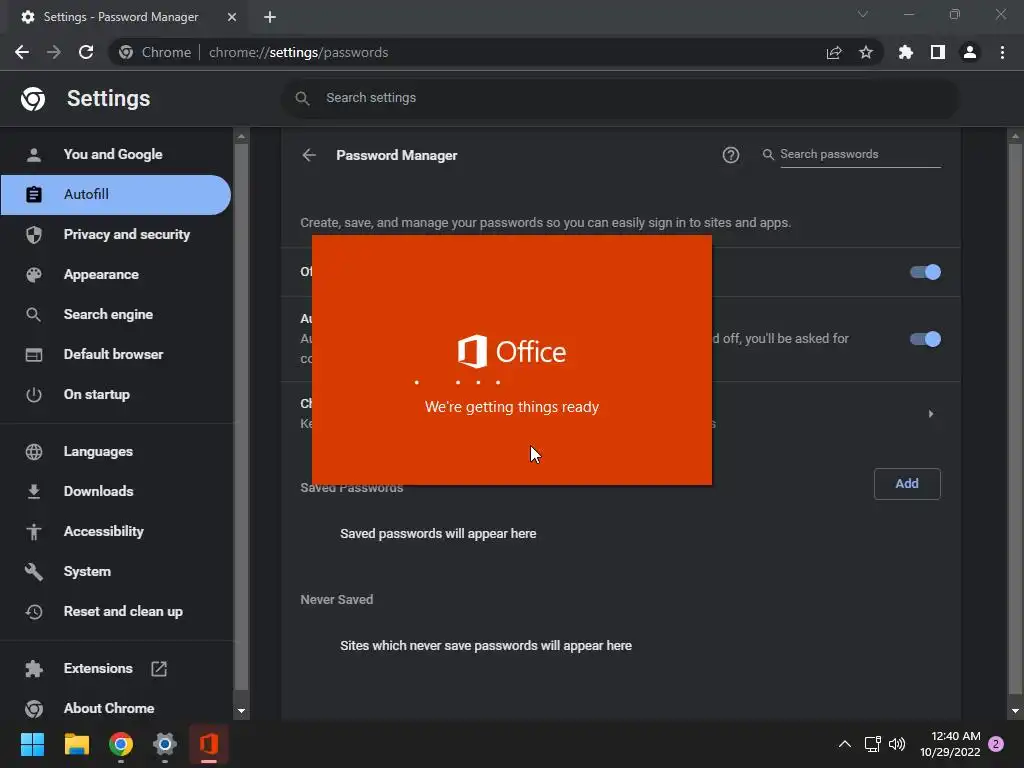Click the Office splash 'We're getting things ready'
The height and width of the screenshot is (768, 1024).
click(511, 407)
